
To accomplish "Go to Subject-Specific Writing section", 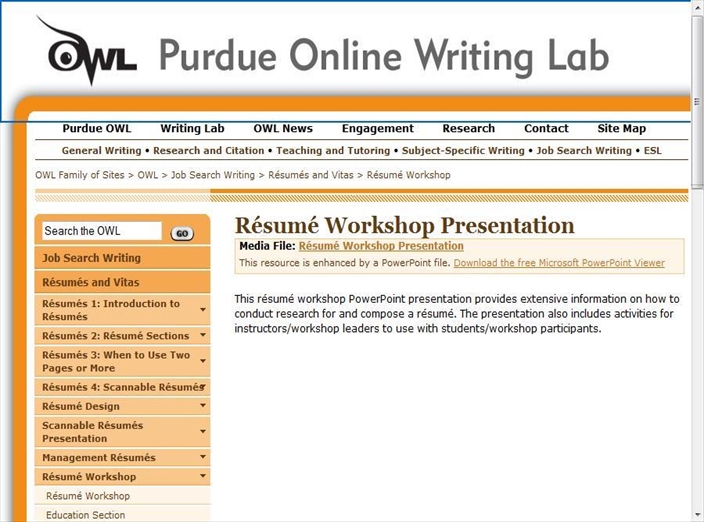I will click(x=463, y=151).
